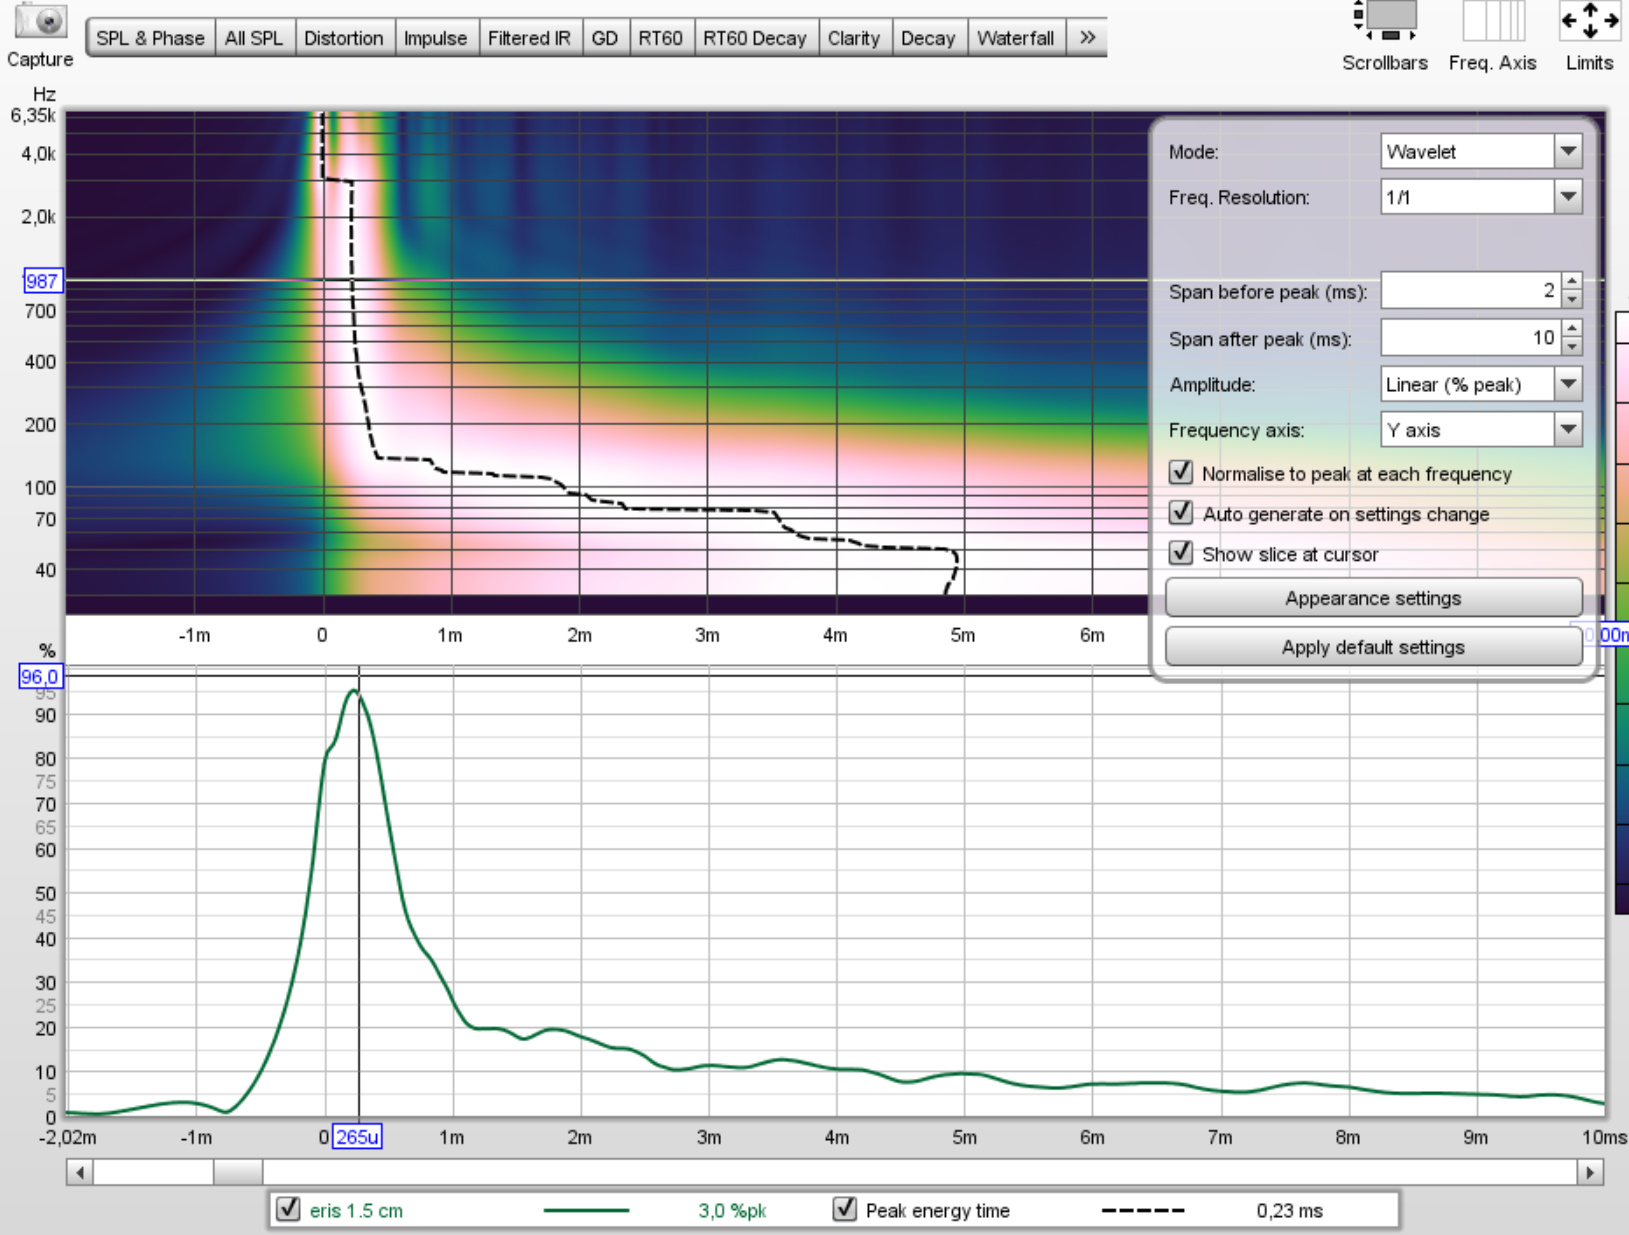1629x1235 pixels.
Task: Switch to Decay tab
Action: tap(928, 38)
